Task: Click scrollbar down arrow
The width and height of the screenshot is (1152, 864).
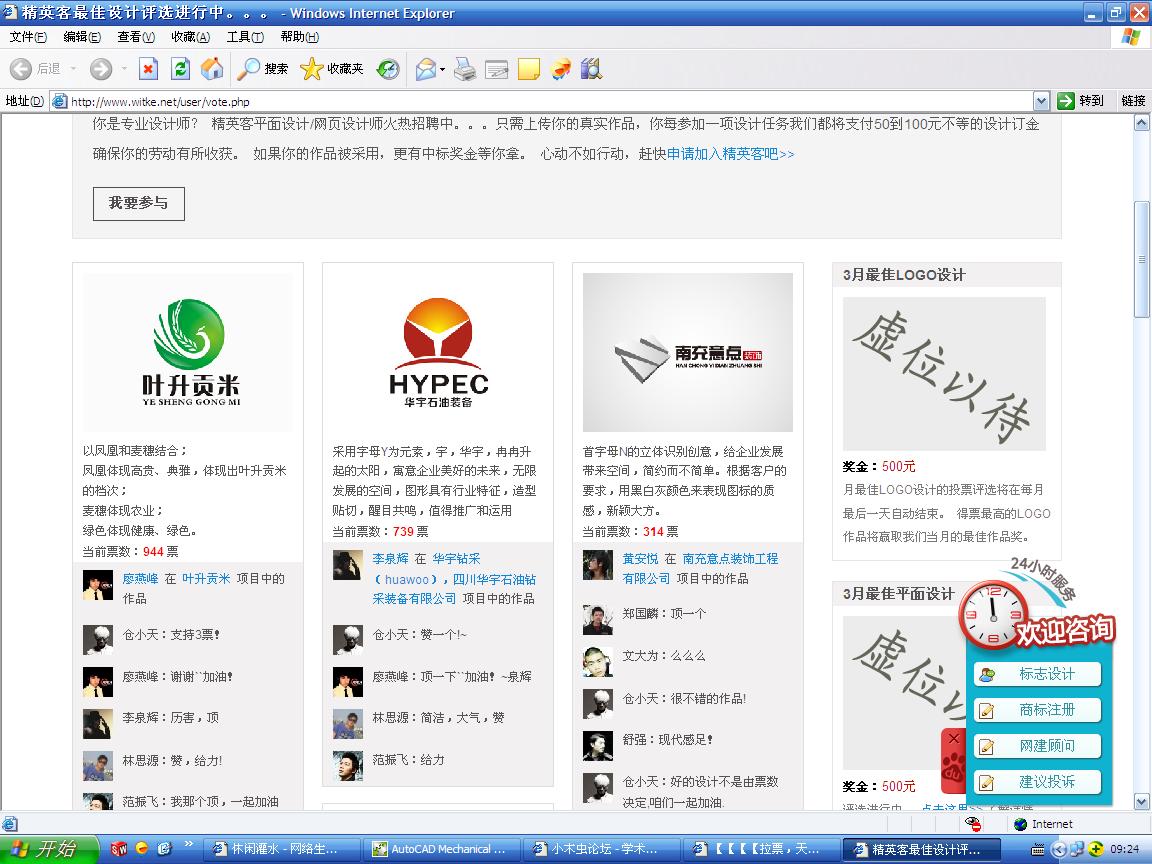Action: tap(1141, 802)
